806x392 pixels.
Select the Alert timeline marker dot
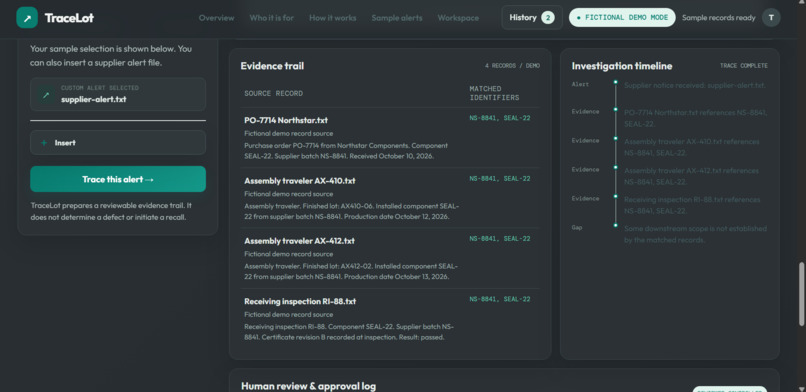[615, 82]
